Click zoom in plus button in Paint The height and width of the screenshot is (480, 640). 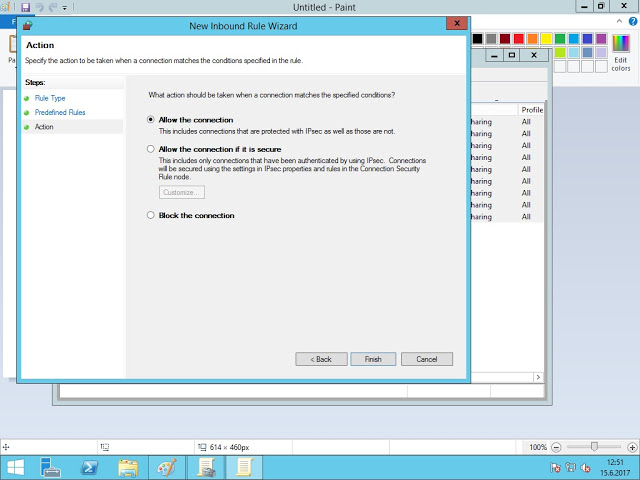click(x=631, y=447)
